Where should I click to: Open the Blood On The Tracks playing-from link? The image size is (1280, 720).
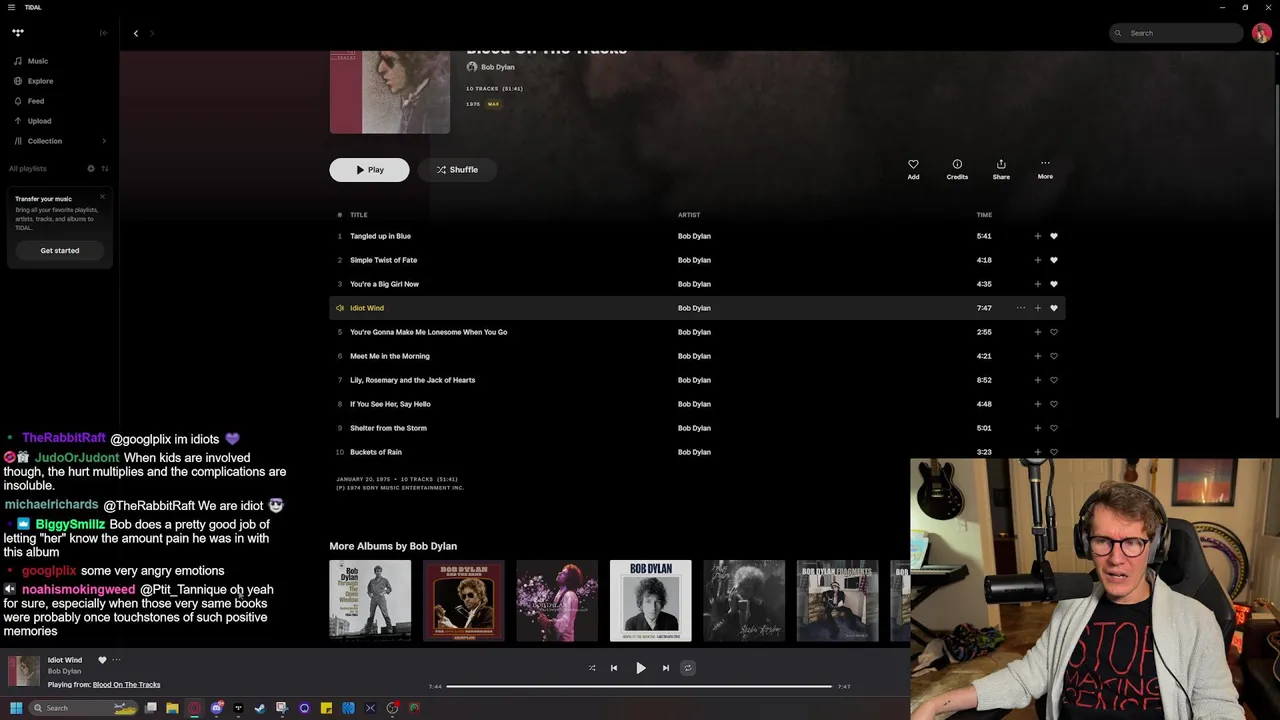[126, 685]
